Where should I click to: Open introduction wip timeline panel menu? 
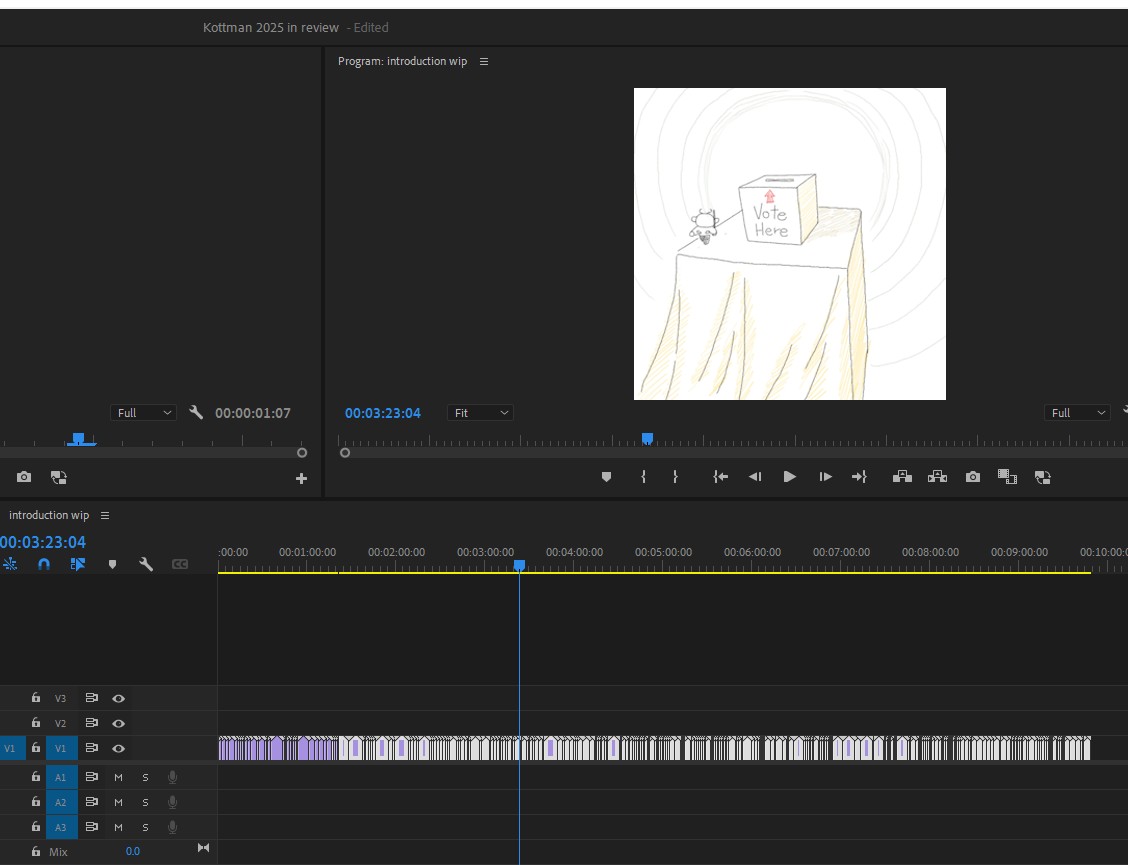[x=105, y=515]
